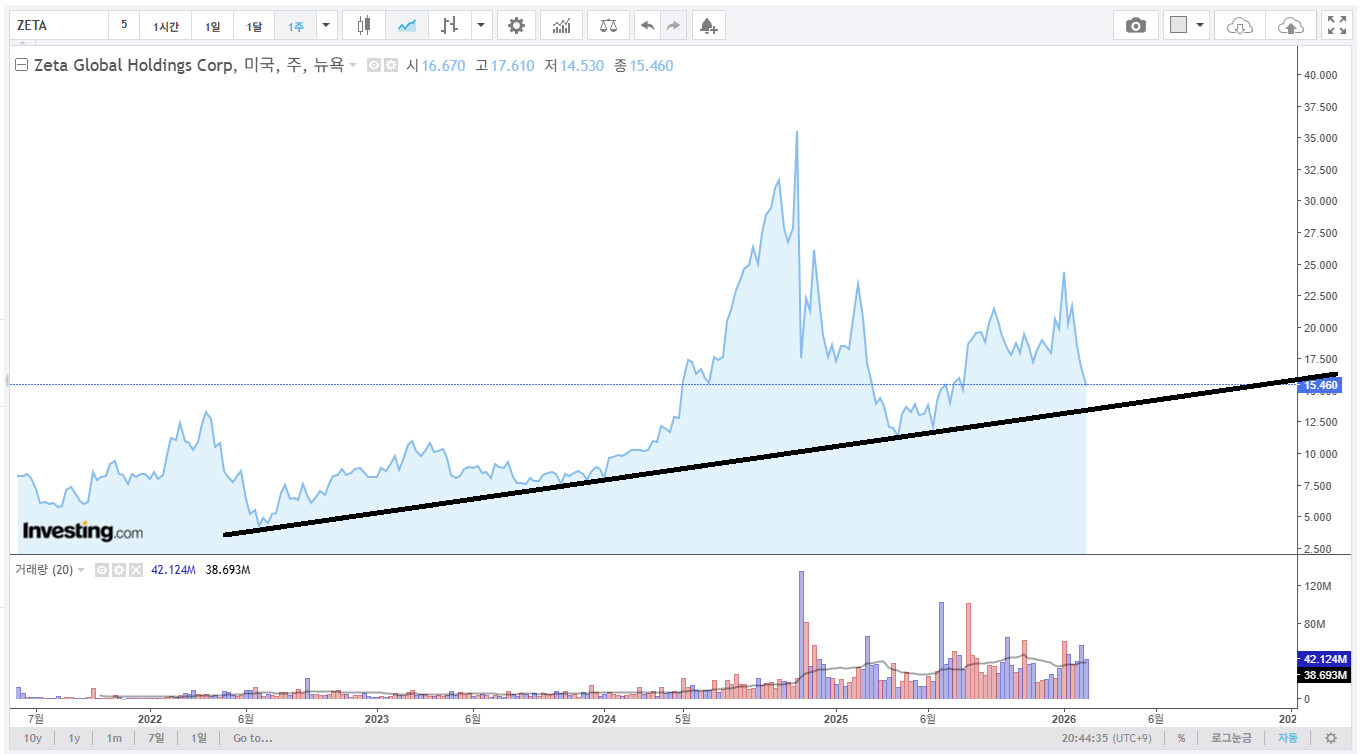The image size is (1361, 754).
Task: Take a chart snapshot with camera icon
Action: (1136, 26)
